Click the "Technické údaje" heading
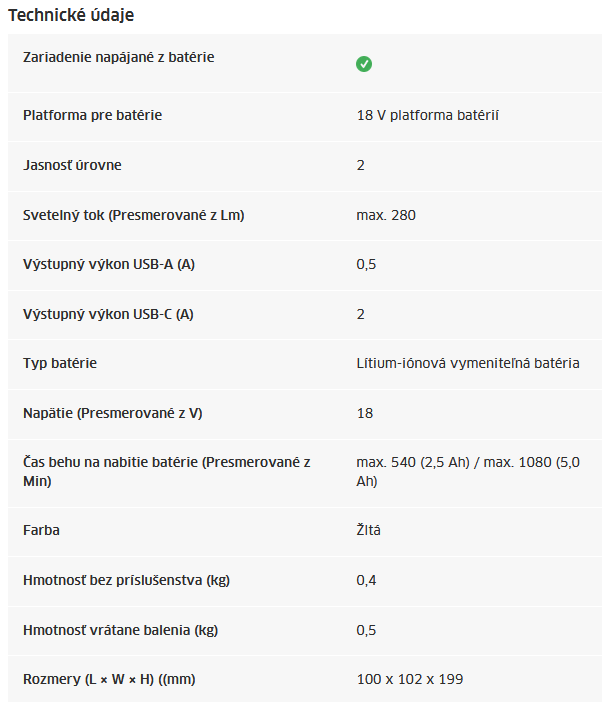Viewport: 602px width, 702px height. tap(71, 15)
